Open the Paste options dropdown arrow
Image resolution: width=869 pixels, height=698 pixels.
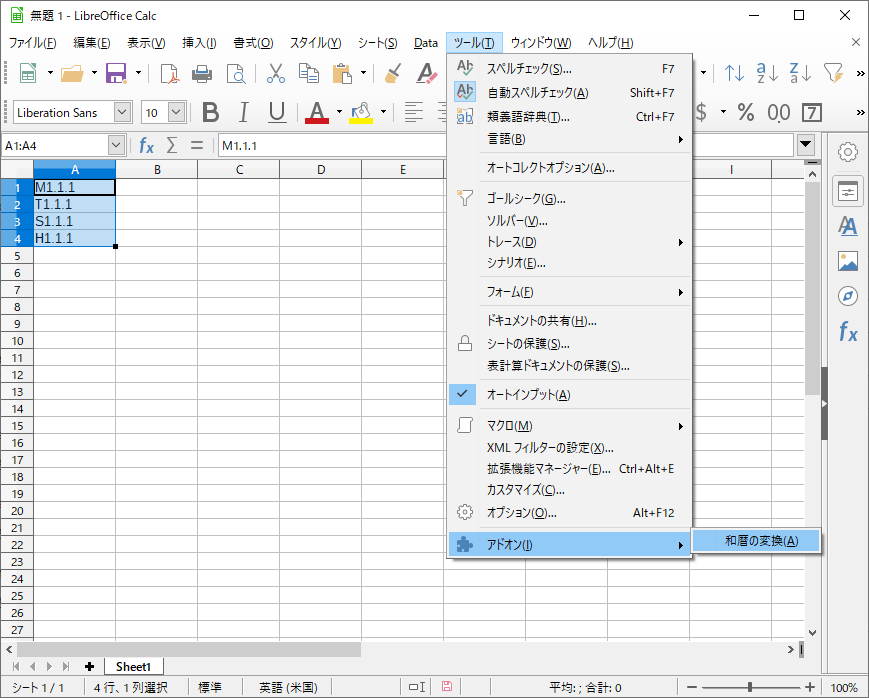364,73
